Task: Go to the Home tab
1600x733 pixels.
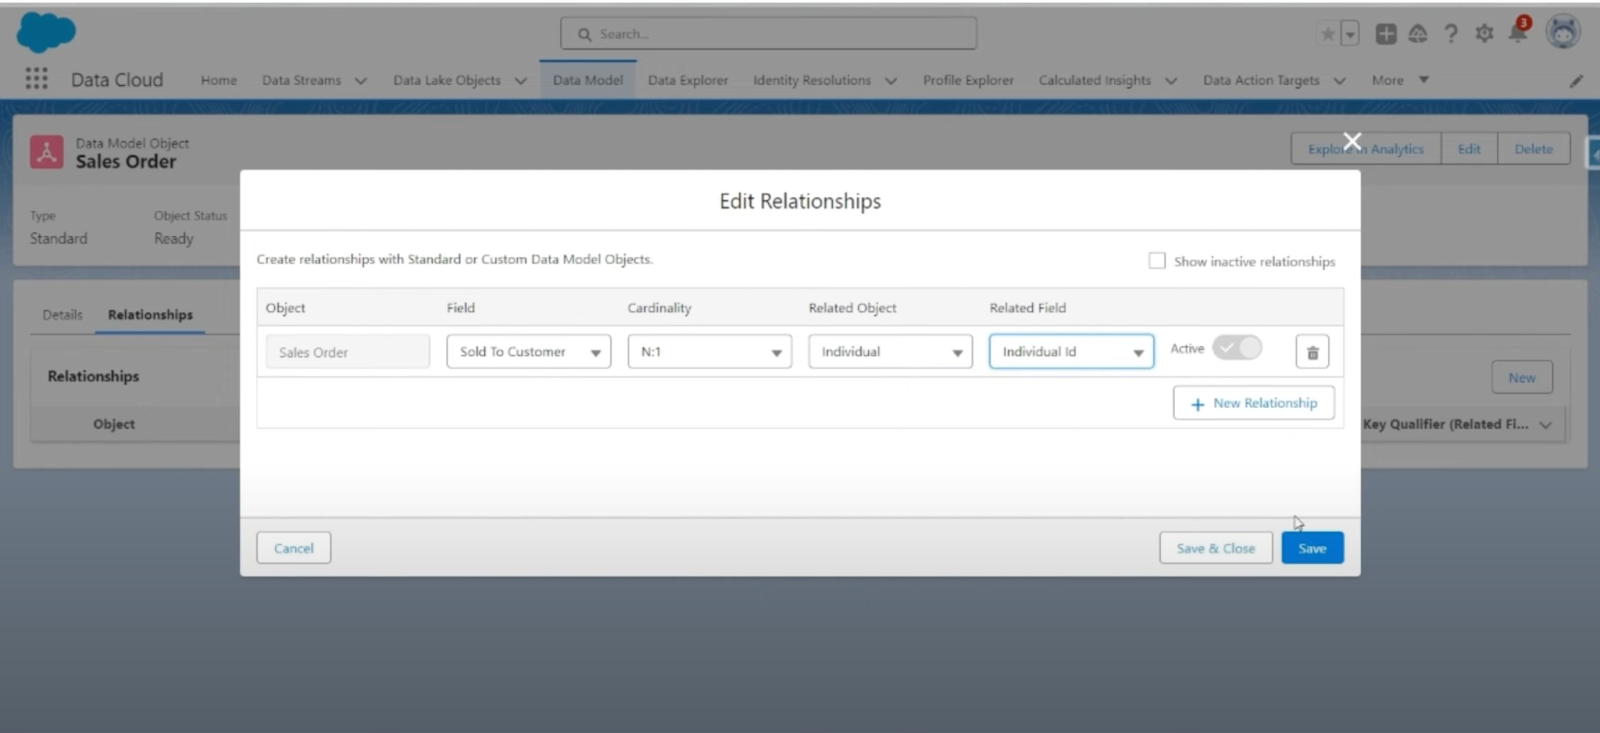Action: [219, 80]
